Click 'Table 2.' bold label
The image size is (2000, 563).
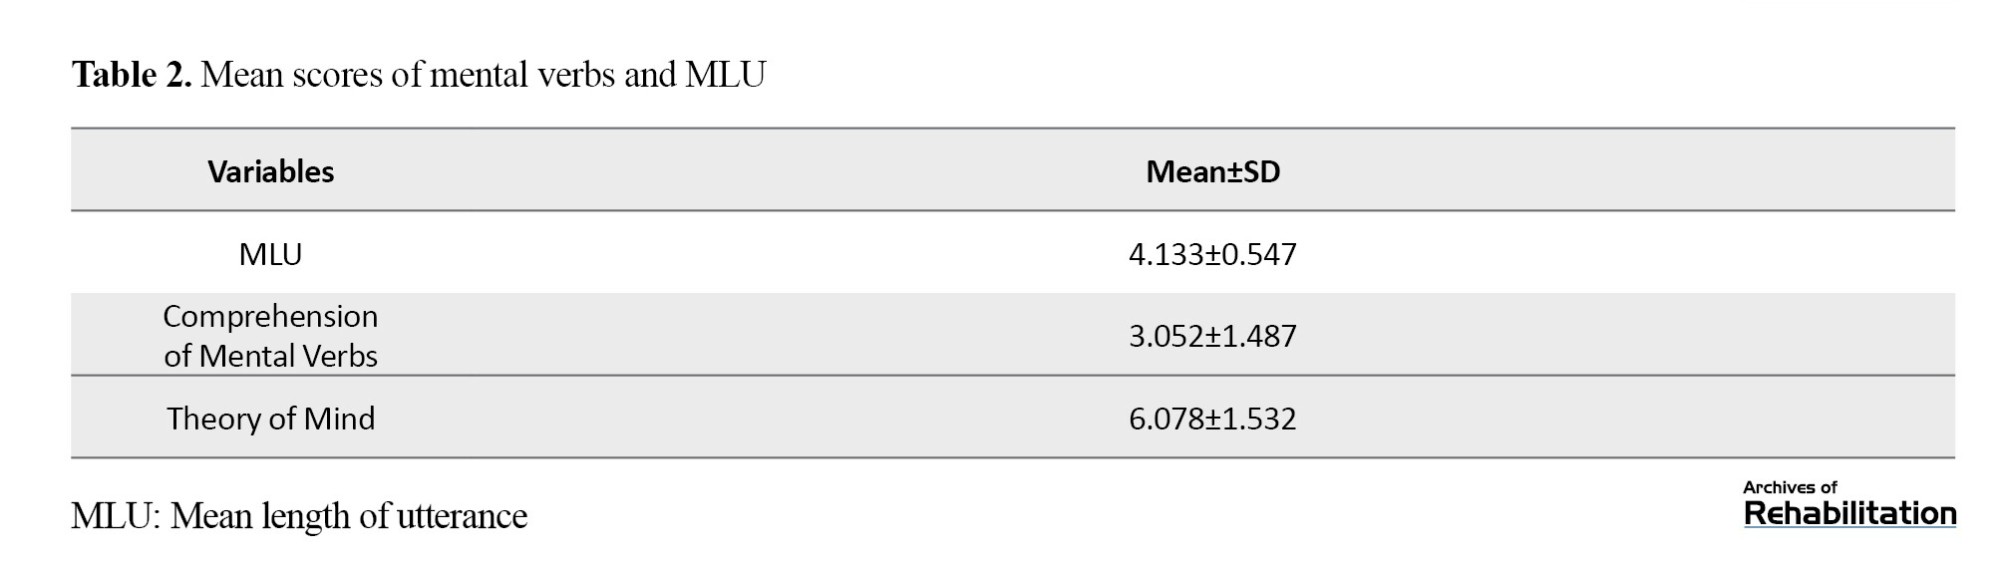tap(131, 75)
